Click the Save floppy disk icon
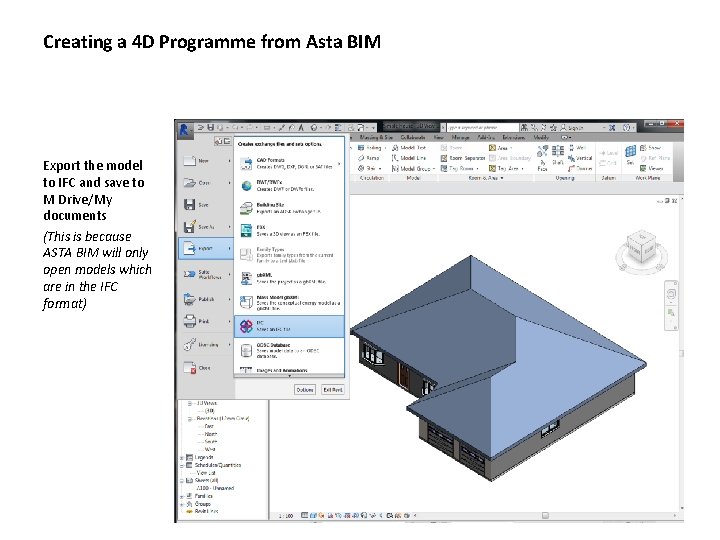This screenshot has width=720, height=540. 190,204
